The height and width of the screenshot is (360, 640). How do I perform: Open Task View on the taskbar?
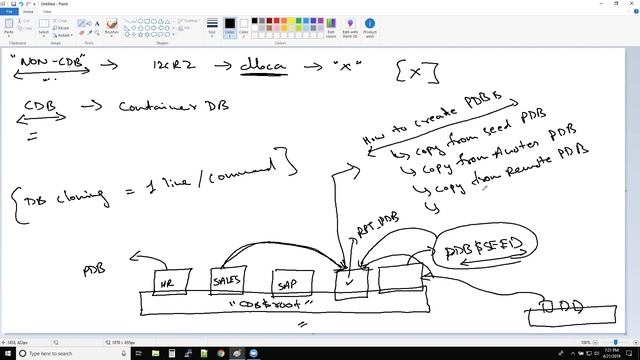[x=138, y=353]
